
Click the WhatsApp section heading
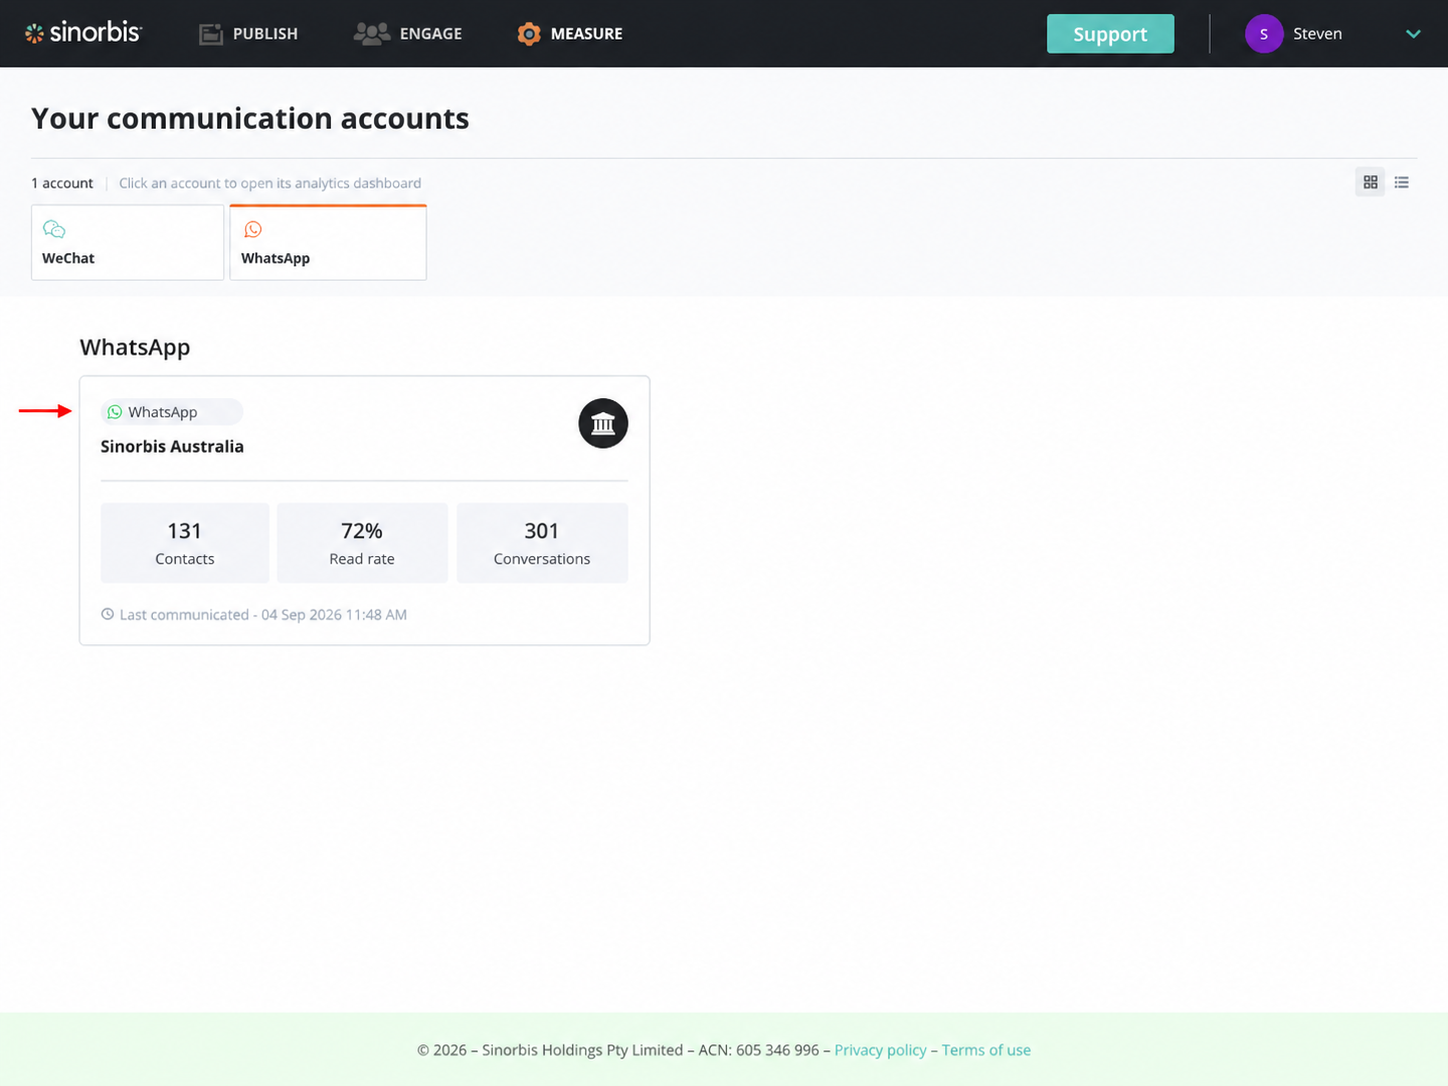point(135,347)
